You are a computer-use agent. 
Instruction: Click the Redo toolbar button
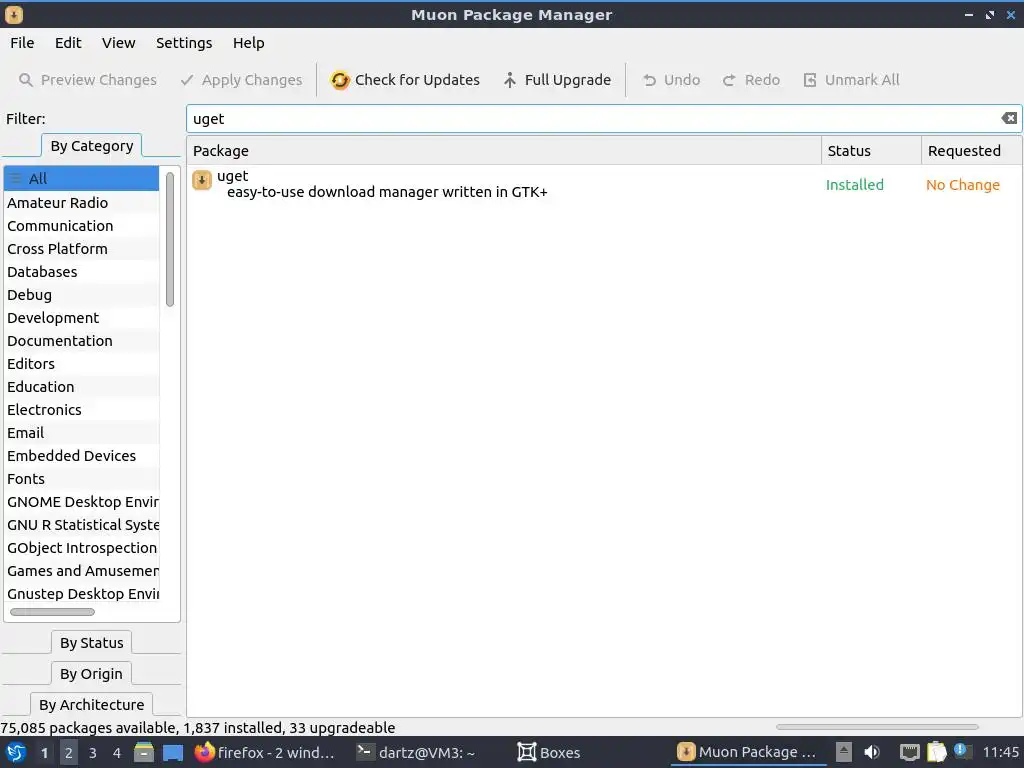pos(752,80)
